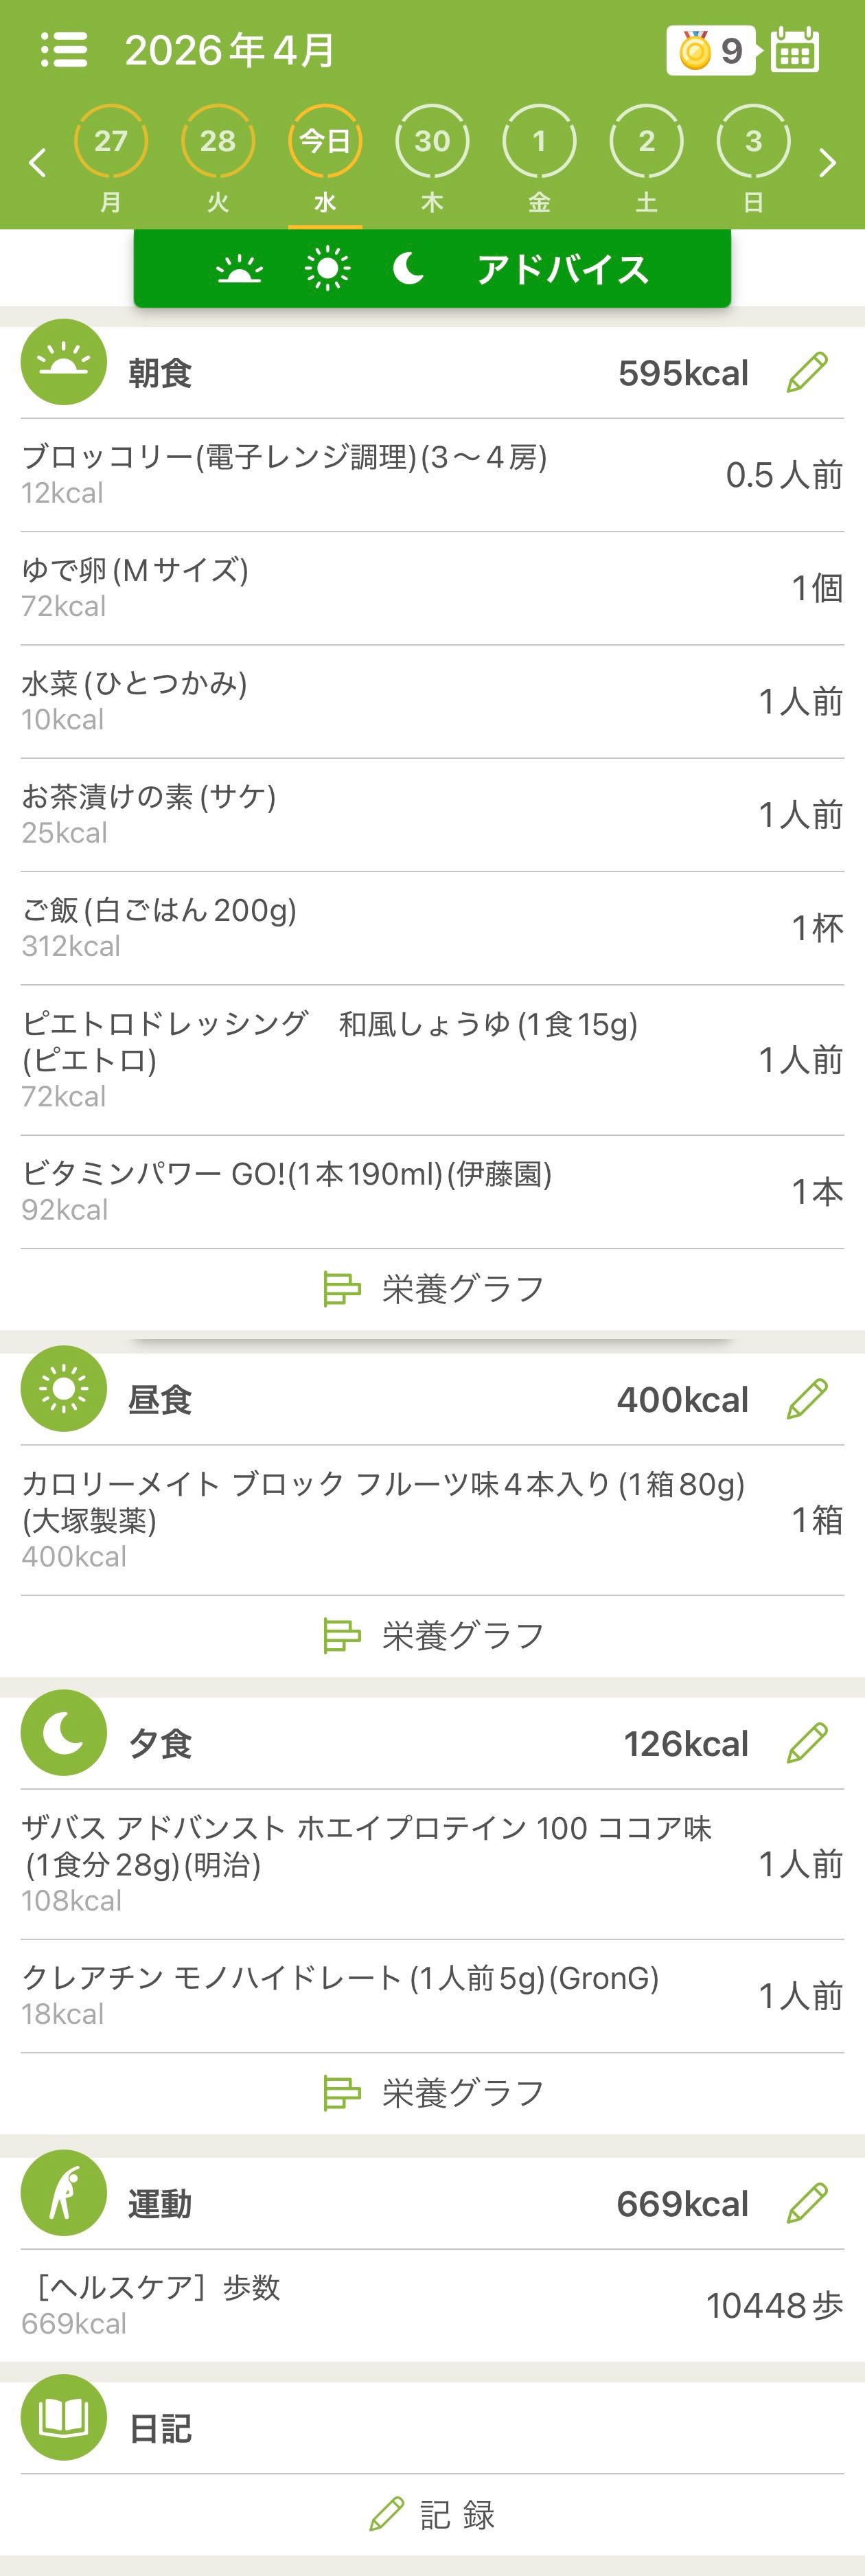Viewport: 865px width, 2576px height.
Task: Open the calendar icon
Action: (796, 50)
